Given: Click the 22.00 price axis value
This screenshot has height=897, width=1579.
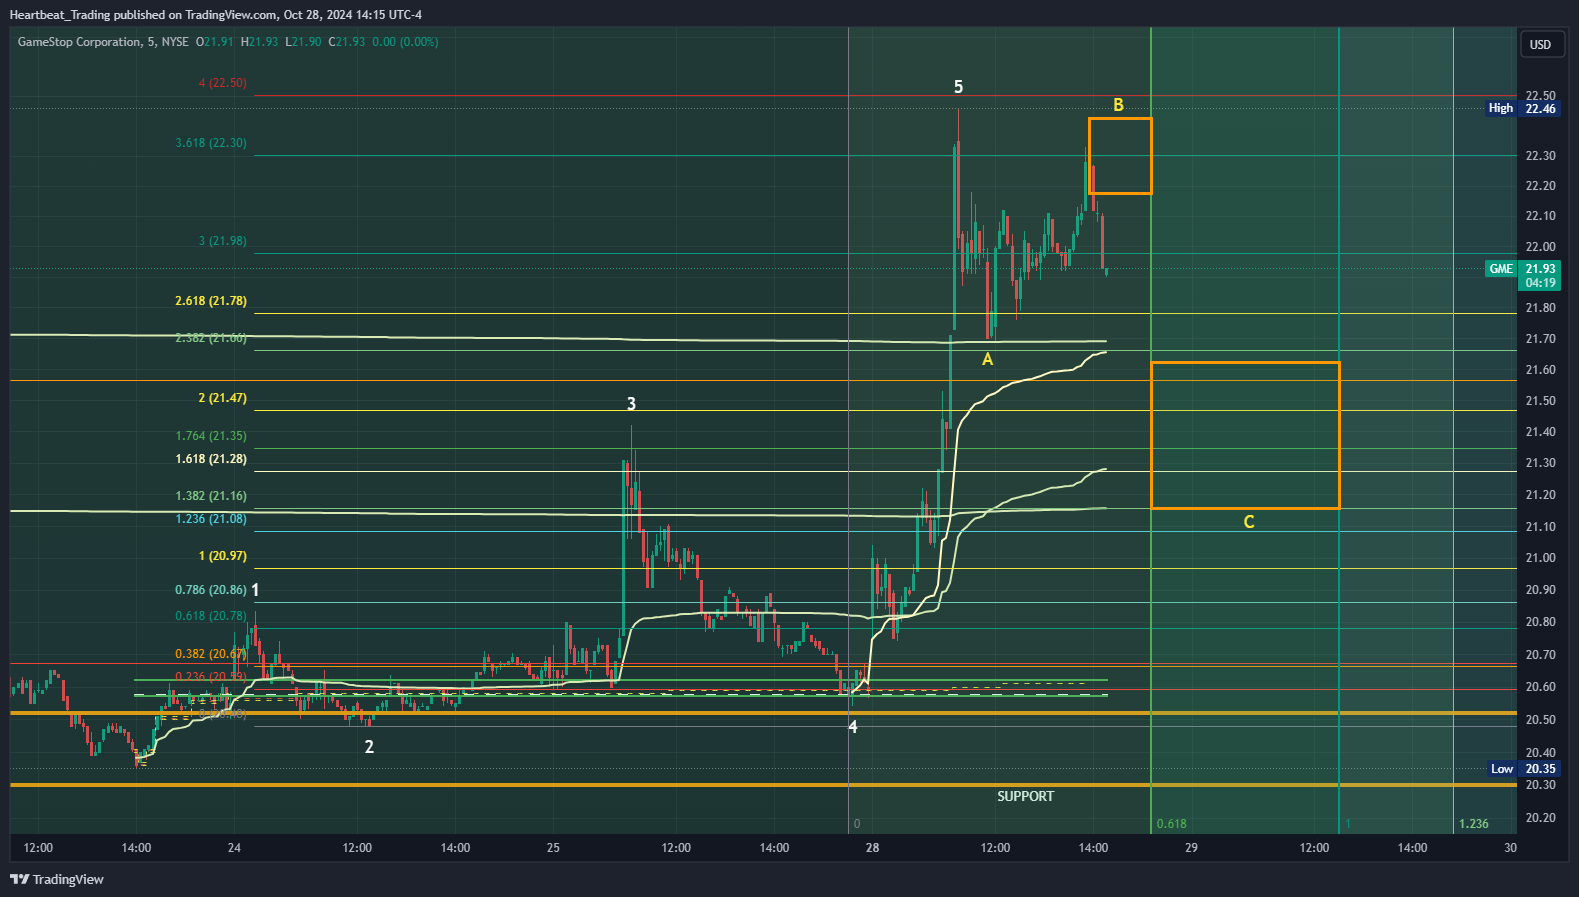Looking at the screenshot, I should pos(1540,247).
